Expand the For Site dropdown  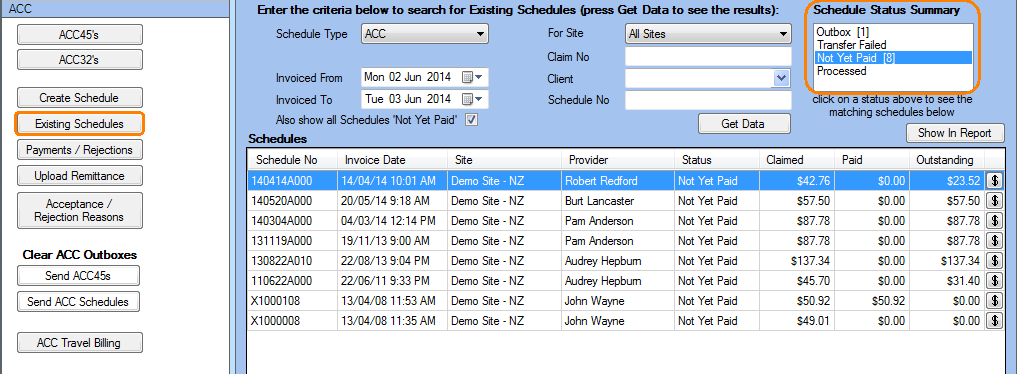[708, 34]
